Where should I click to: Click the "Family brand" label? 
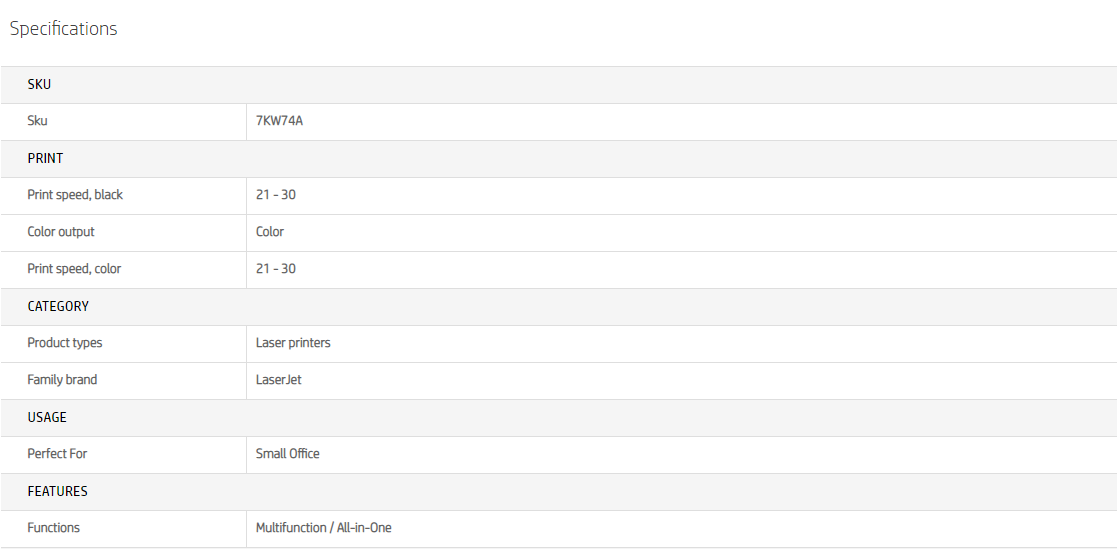click(62, 380)
